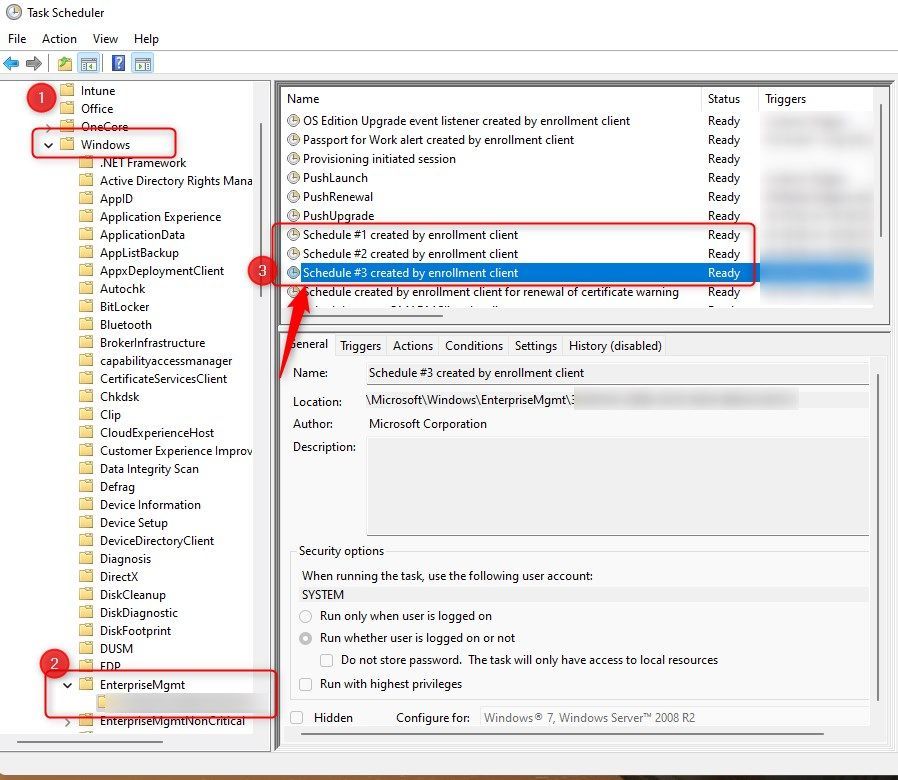Click clock icon of Schedule #2 task

293,253
